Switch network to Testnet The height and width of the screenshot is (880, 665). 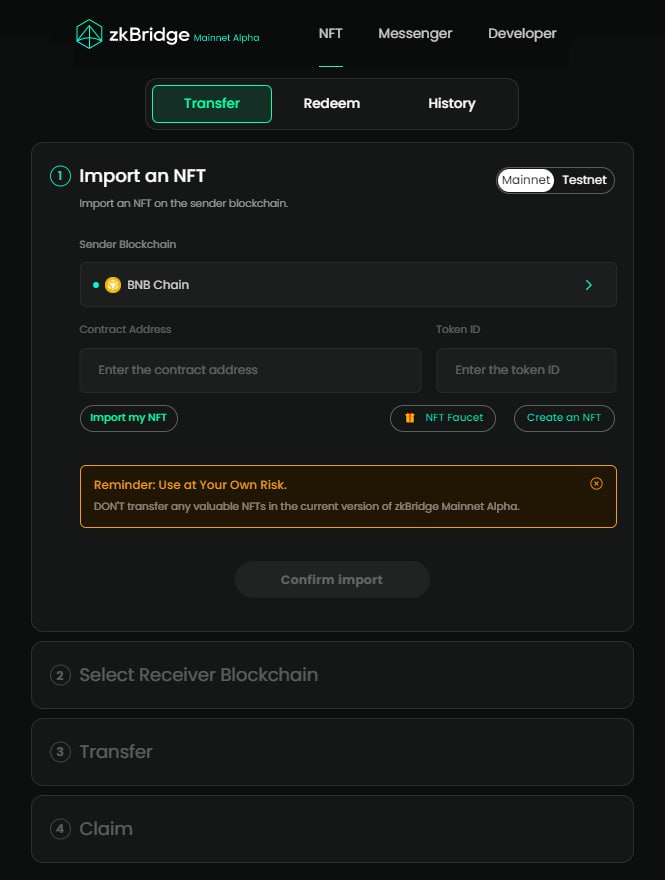pos(584,180)
